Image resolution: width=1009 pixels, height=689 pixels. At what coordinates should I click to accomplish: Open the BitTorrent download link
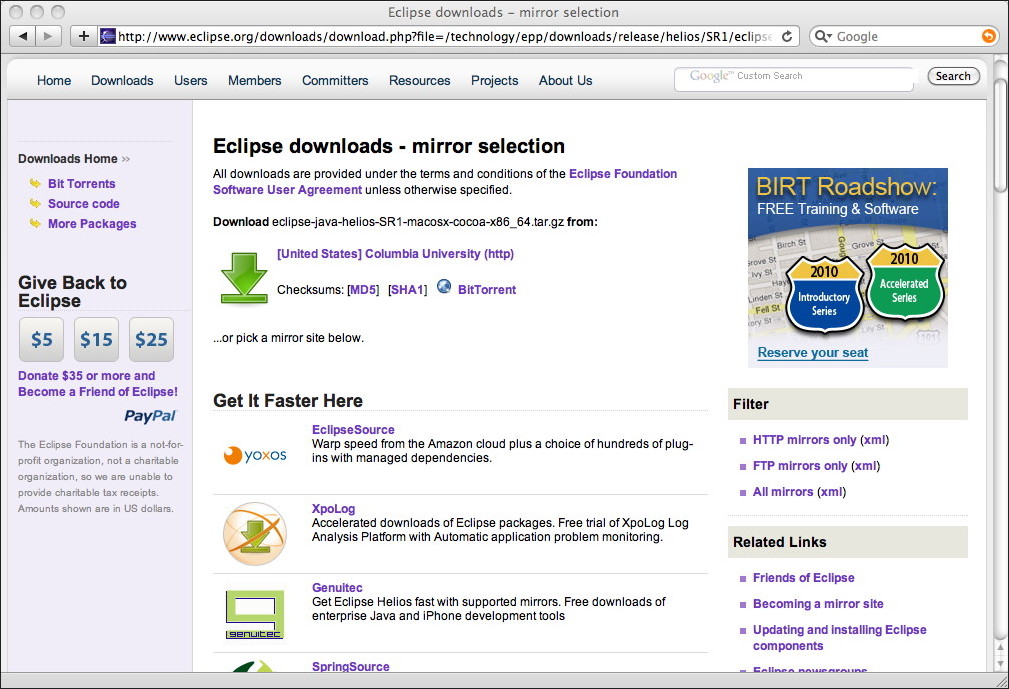(486, 289)
